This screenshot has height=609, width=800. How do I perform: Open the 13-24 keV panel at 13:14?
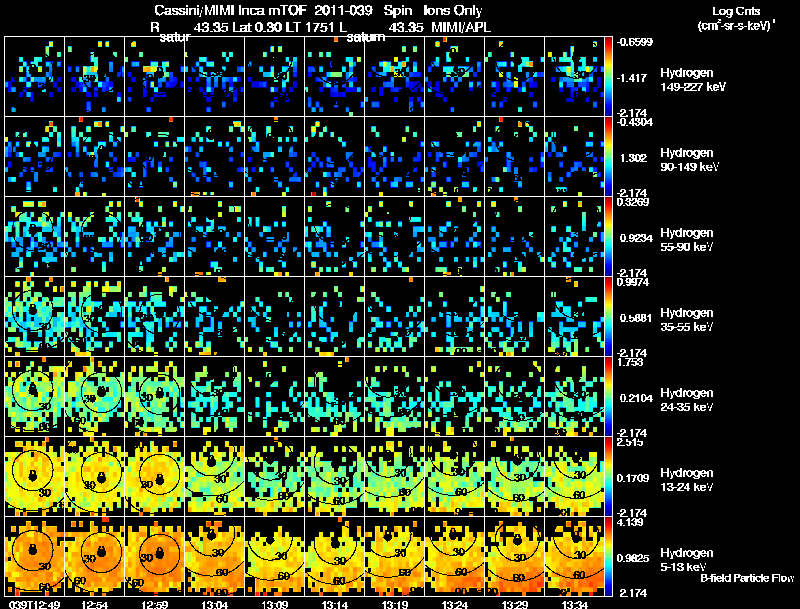tap(335, 477)
